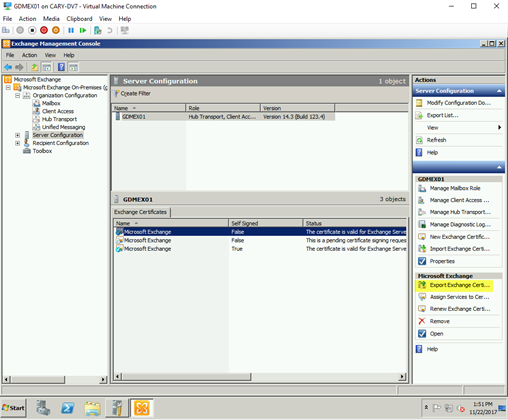This screenshot has height=420, width=508.
Task: Click the VM Checkpoint toolbar icon
Action: click(x=98, y=30)
